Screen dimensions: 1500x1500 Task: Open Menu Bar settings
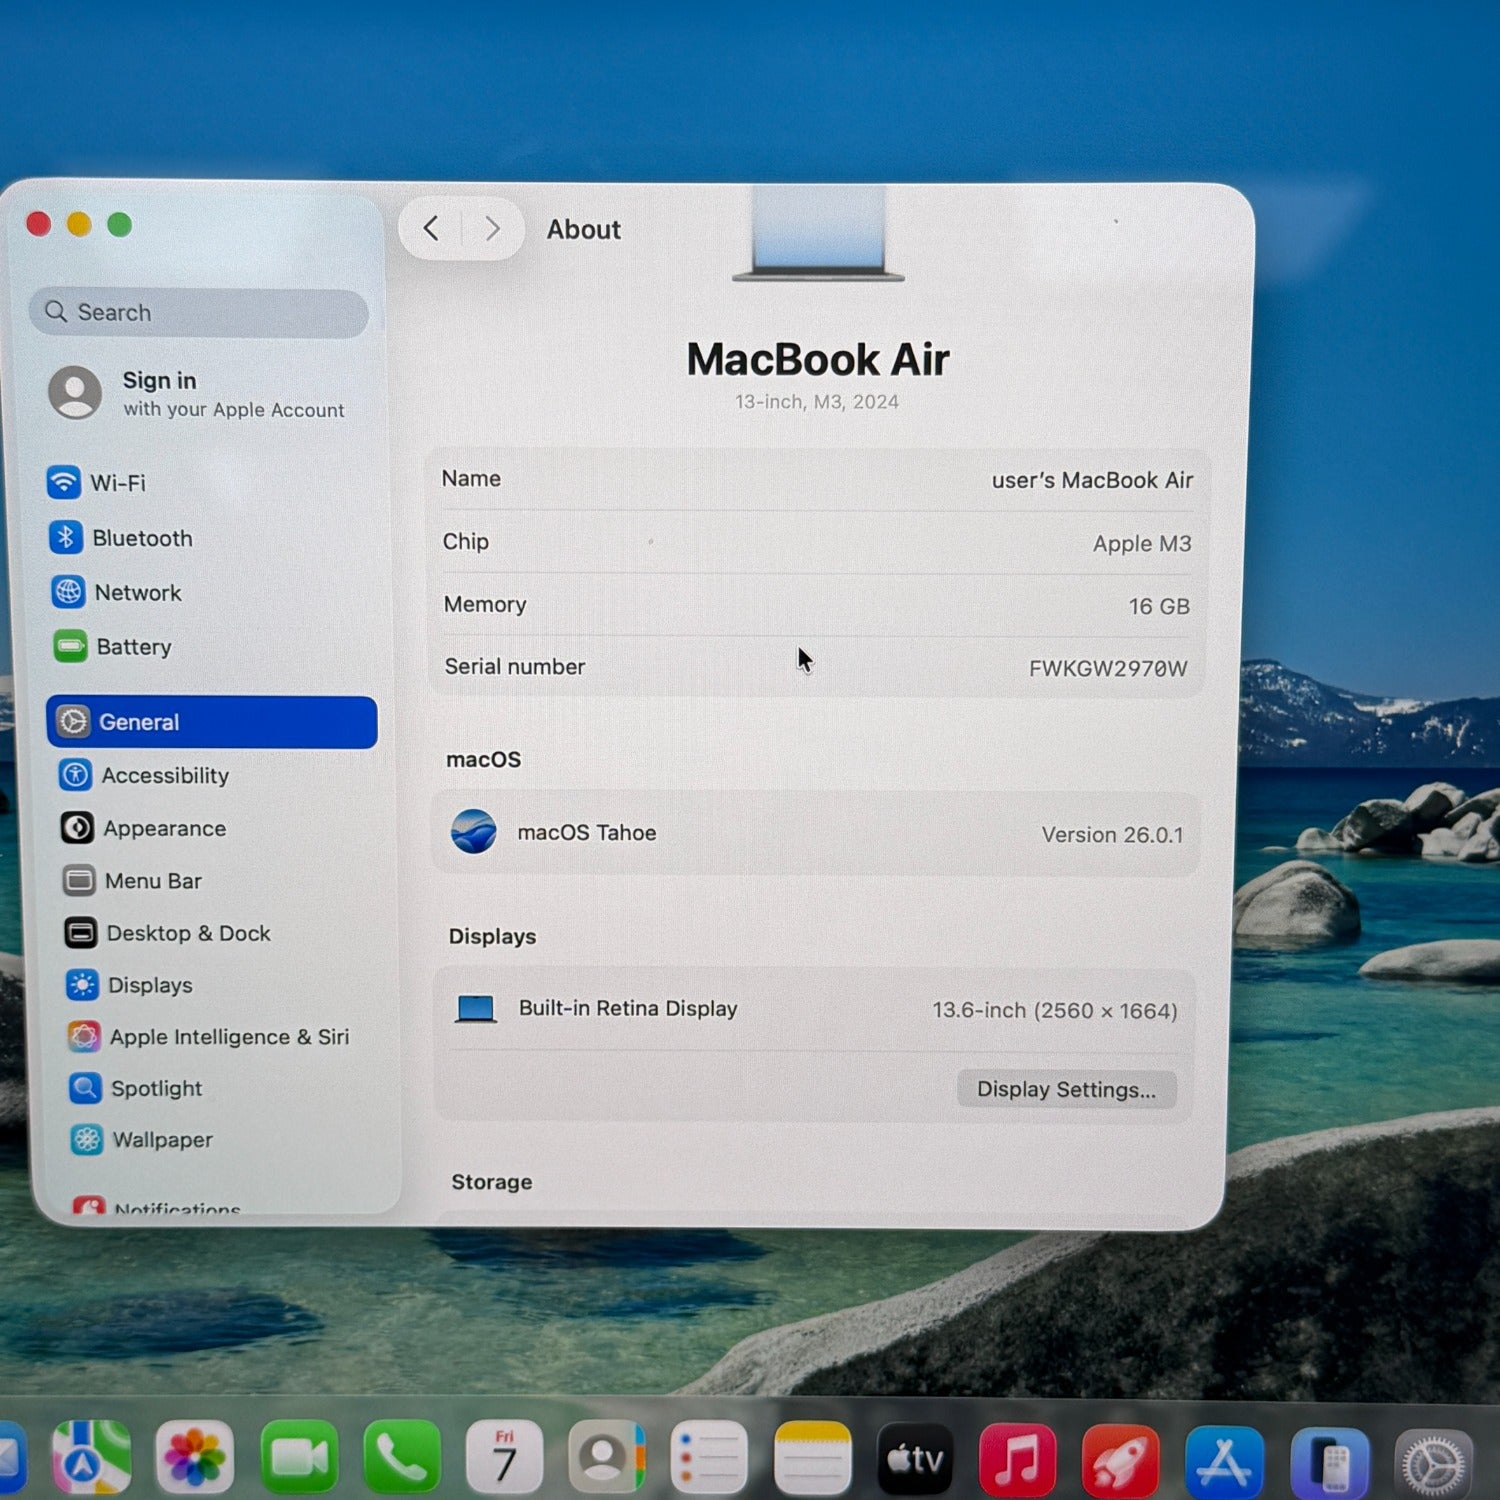[x=153, y=881]
